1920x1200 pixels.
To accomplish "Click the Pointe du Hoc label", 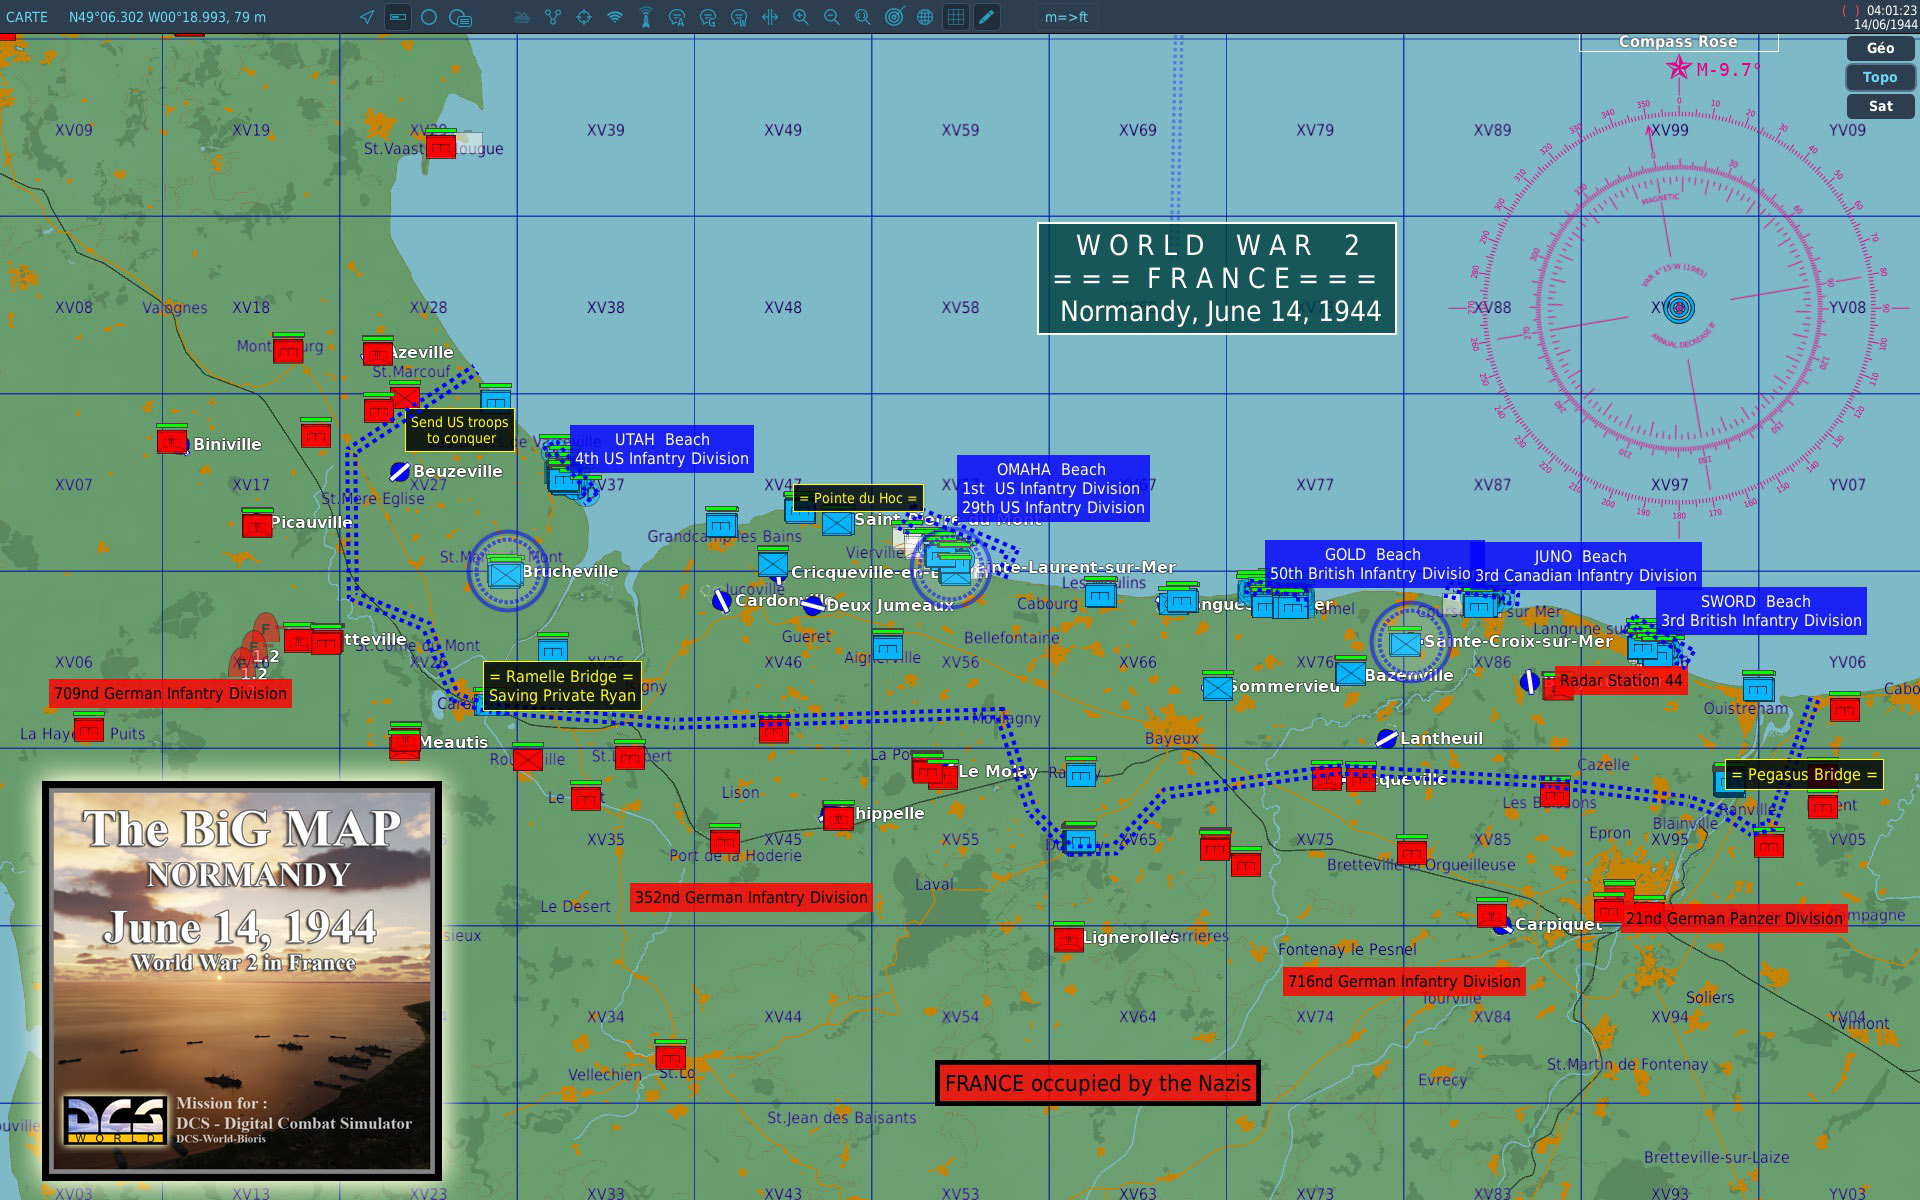I will click(858, 498).
